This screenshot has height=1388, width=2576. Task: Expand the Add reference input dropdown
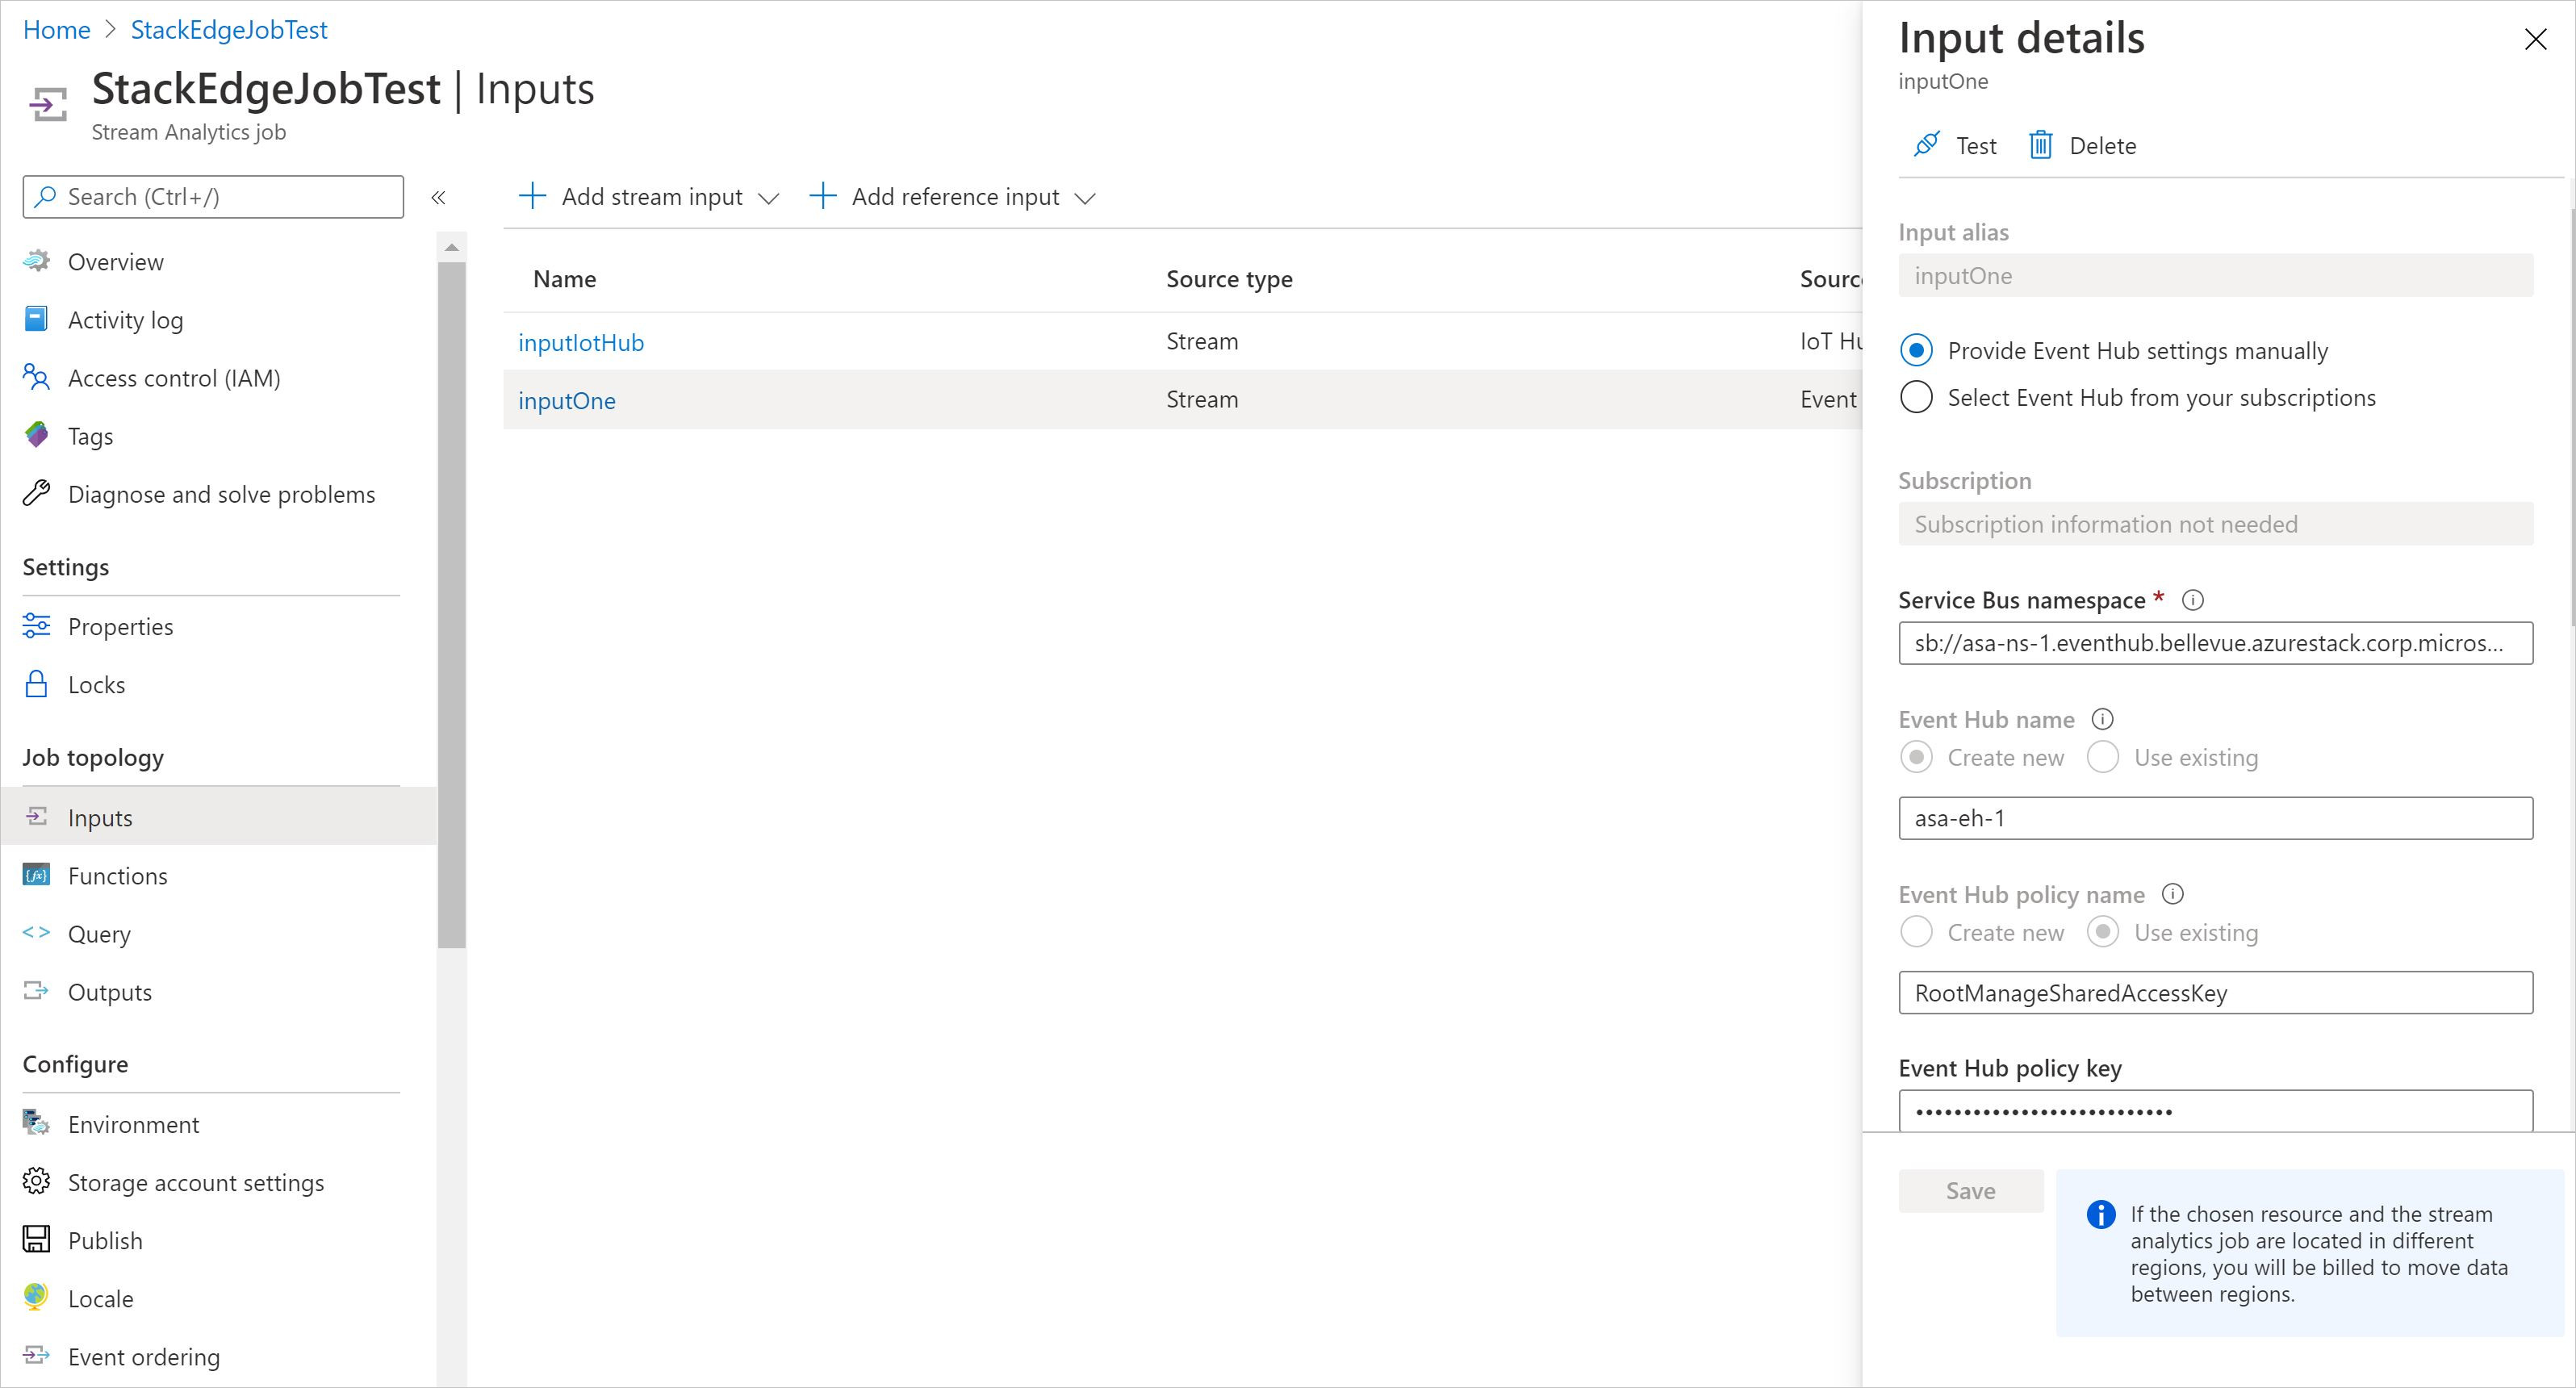click(1085, 198)
